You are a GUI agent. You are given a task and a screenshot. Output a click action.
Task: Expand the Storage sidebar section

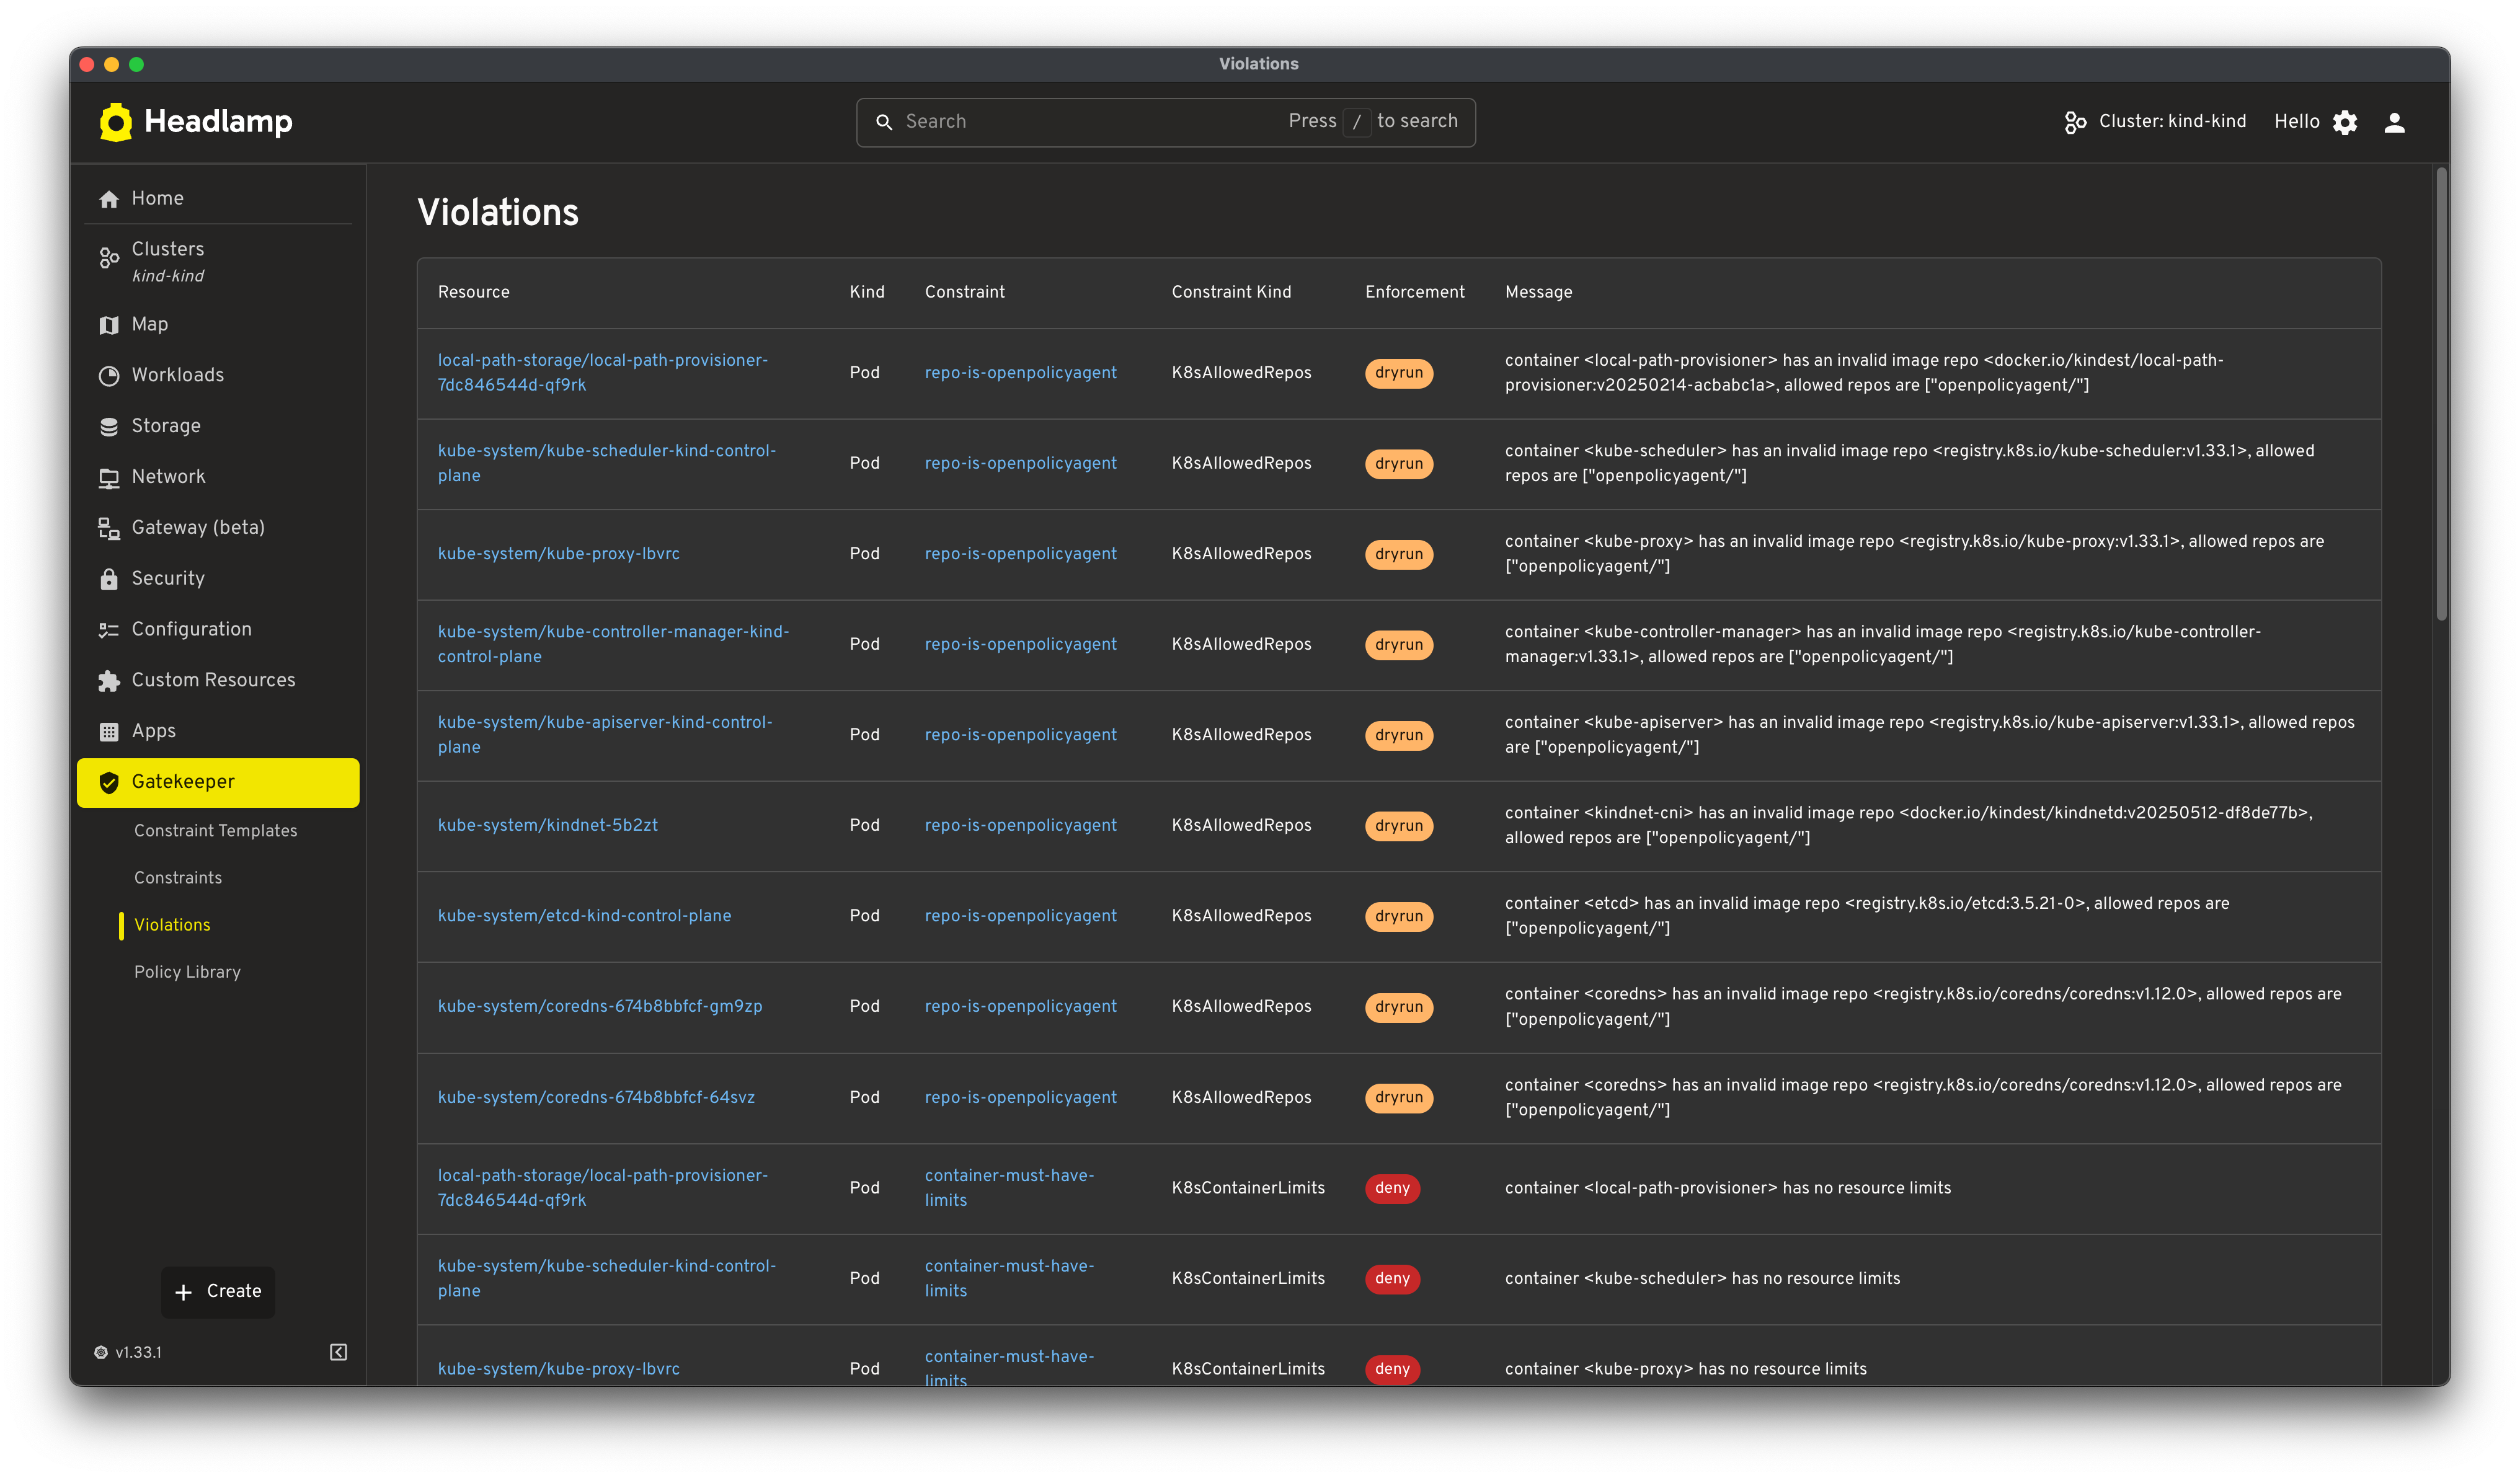(x=166, y=426)
